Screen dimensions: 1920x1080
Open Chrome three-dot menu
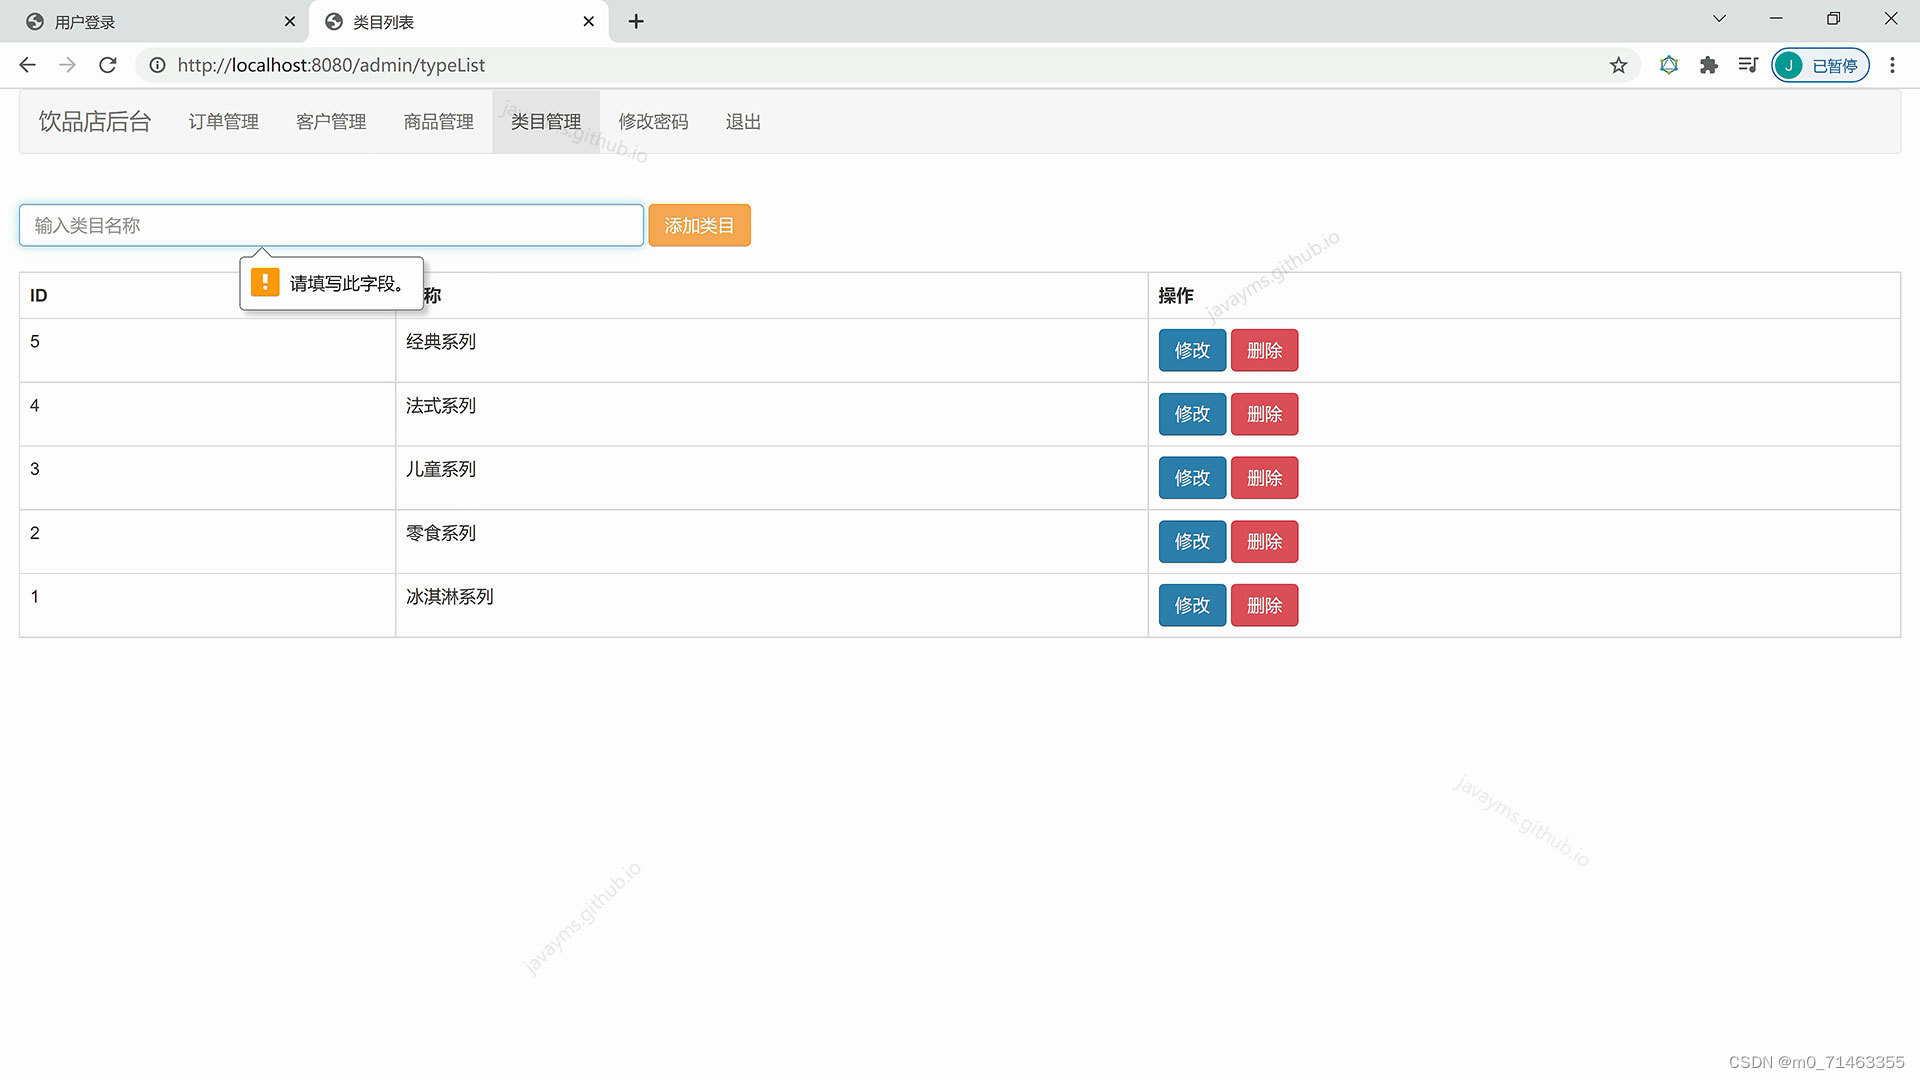point(1892,65)
